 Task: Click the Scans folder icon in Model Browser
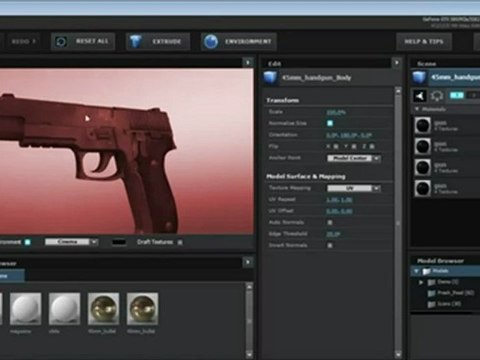coord(432,304)
